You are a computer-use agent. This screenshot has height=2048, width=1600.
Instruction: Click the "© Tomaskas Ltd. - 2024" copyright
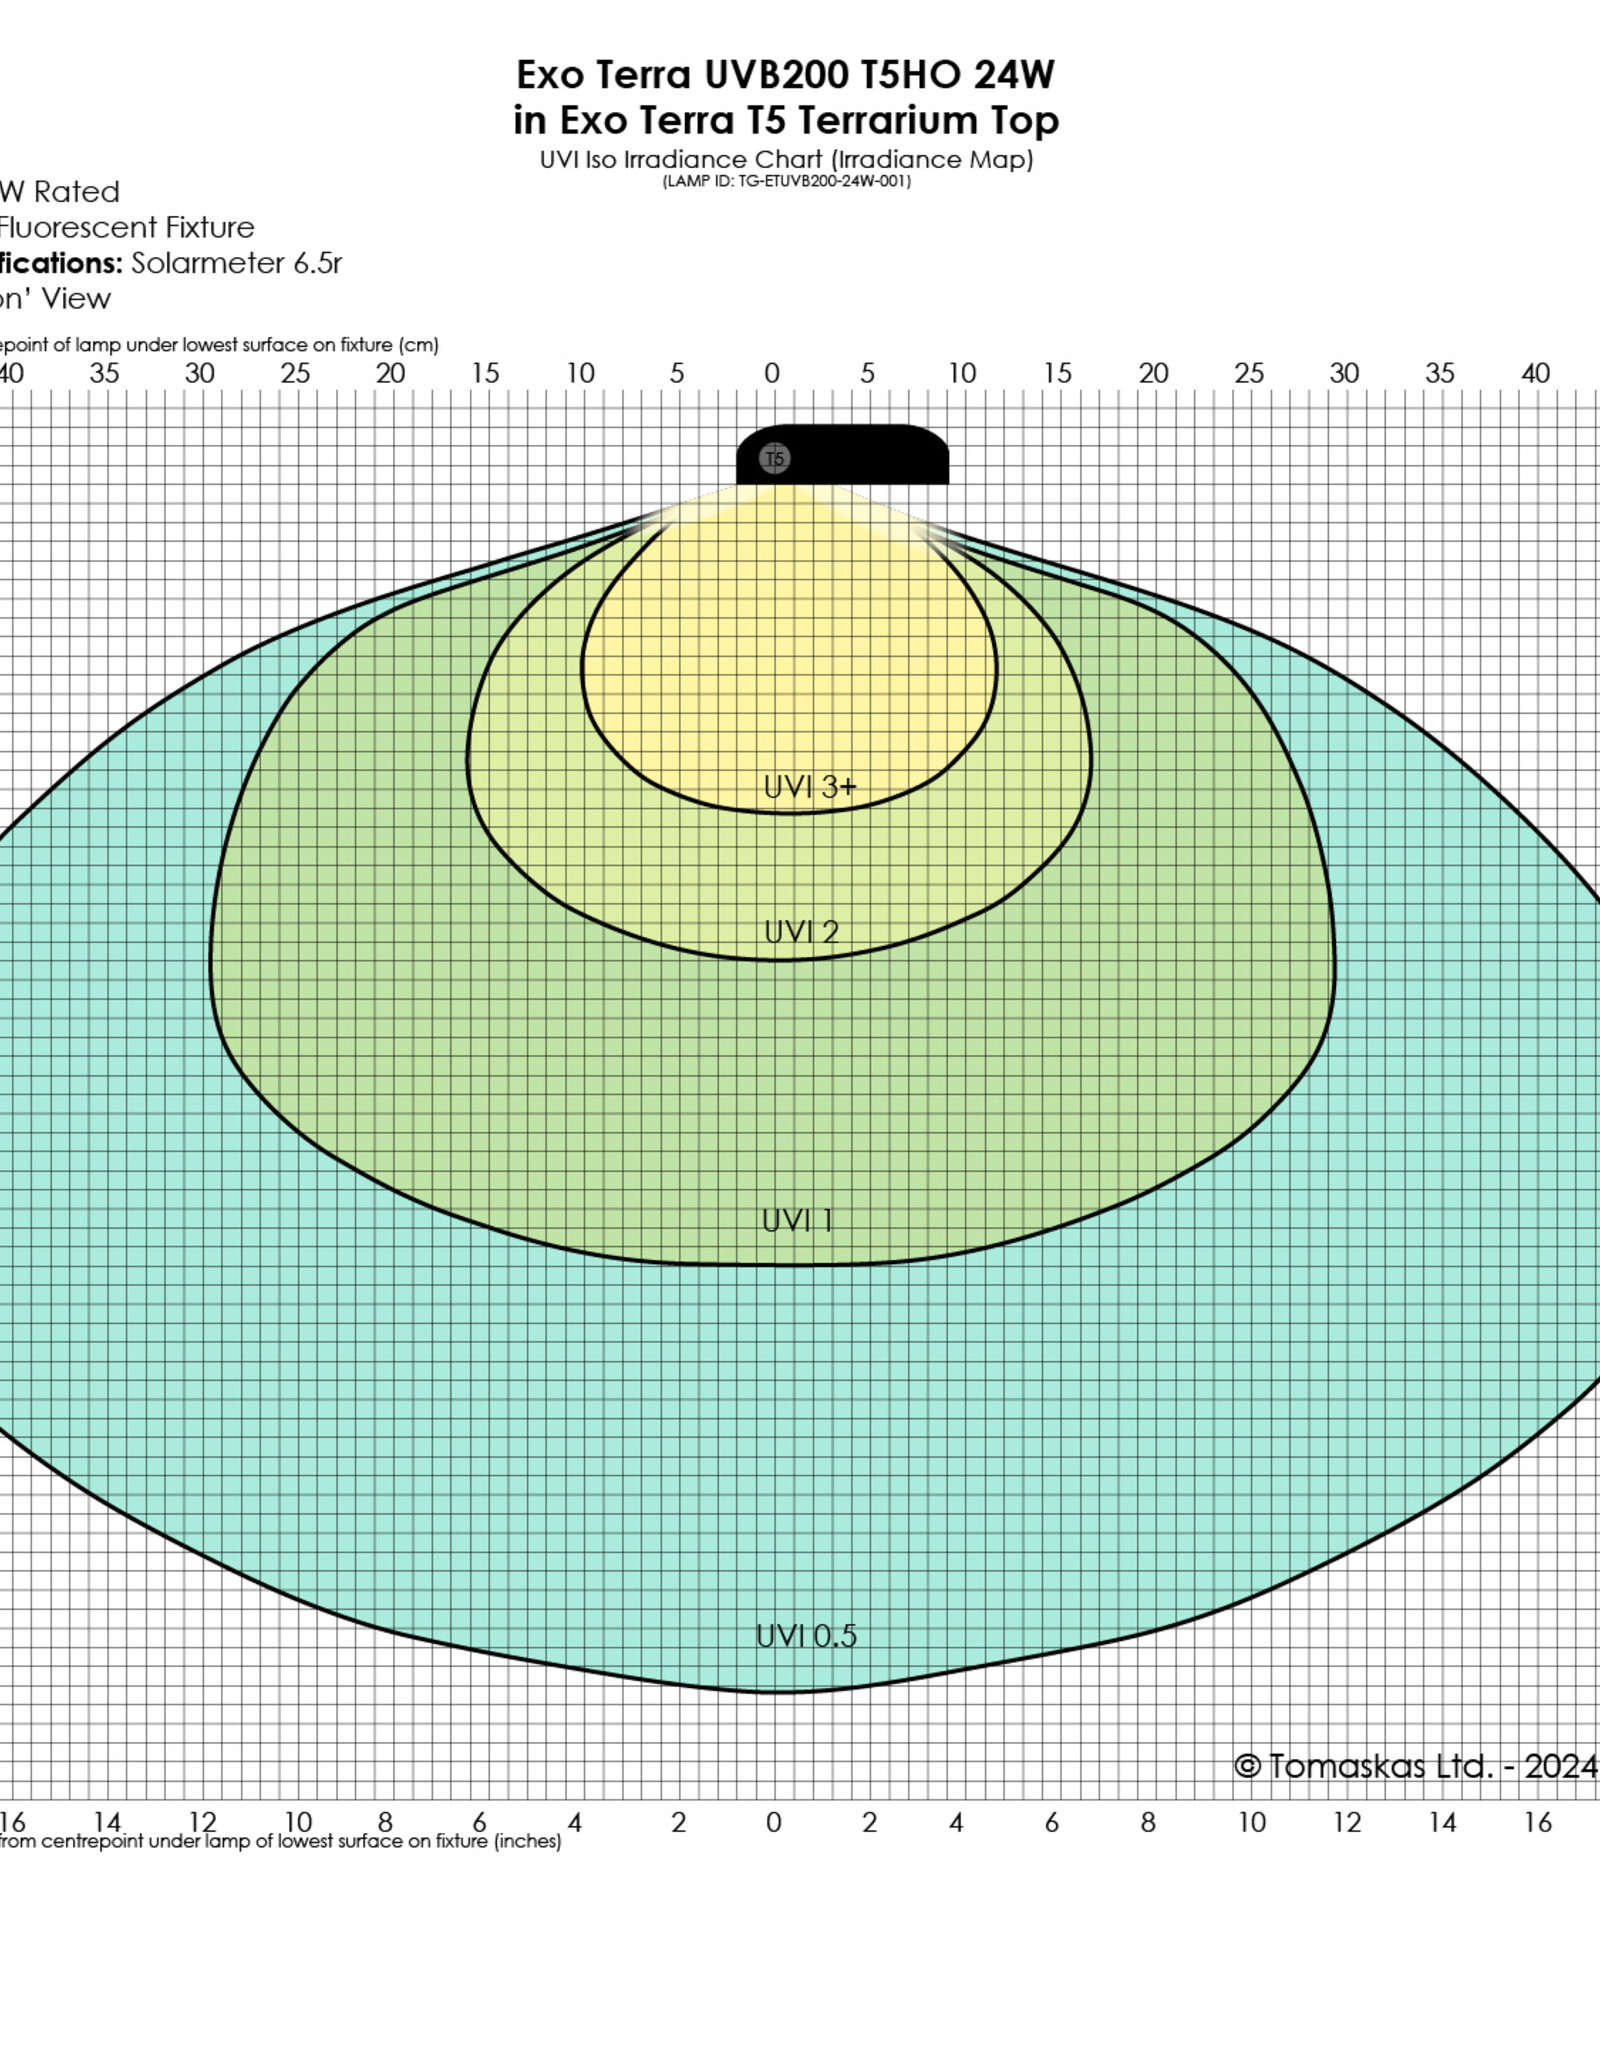click(x=1415, y=1767)
